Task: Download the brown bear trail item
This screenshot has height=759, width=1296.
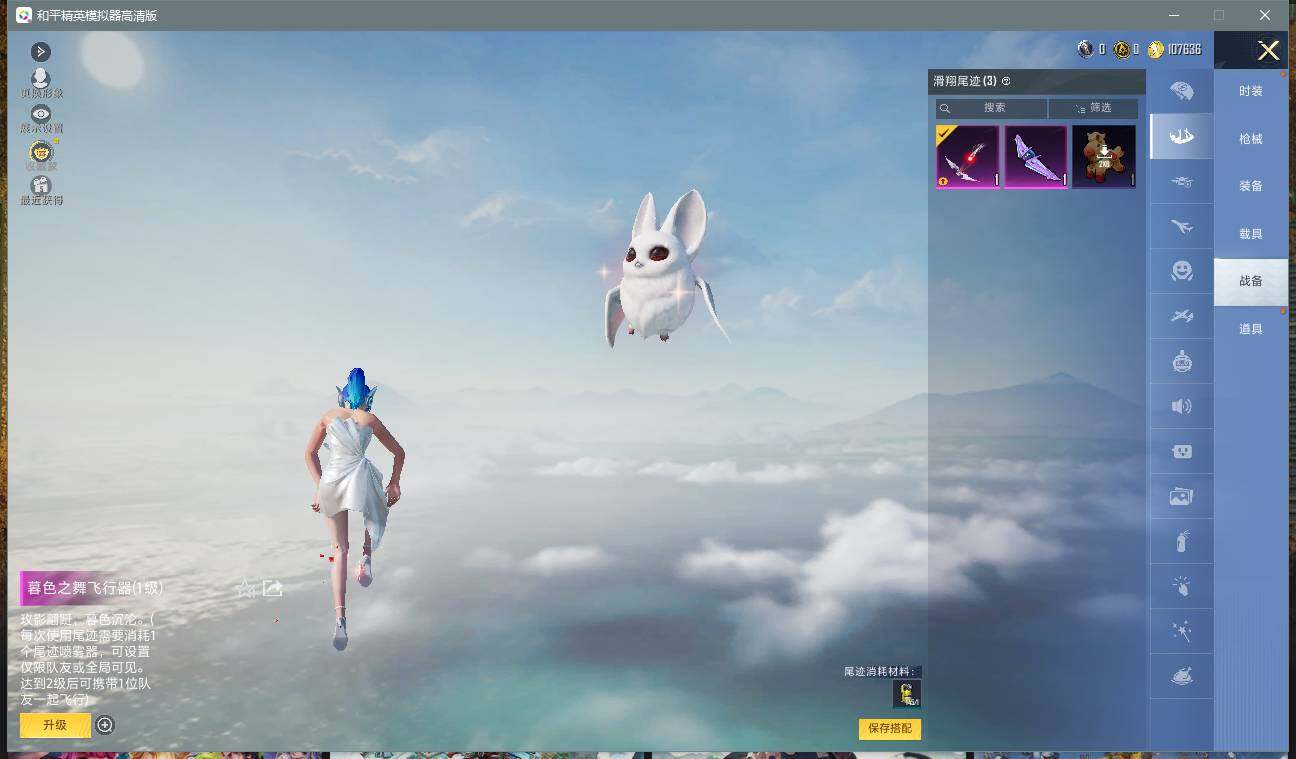Action: pyautogui.click(x=1104, y=156)
